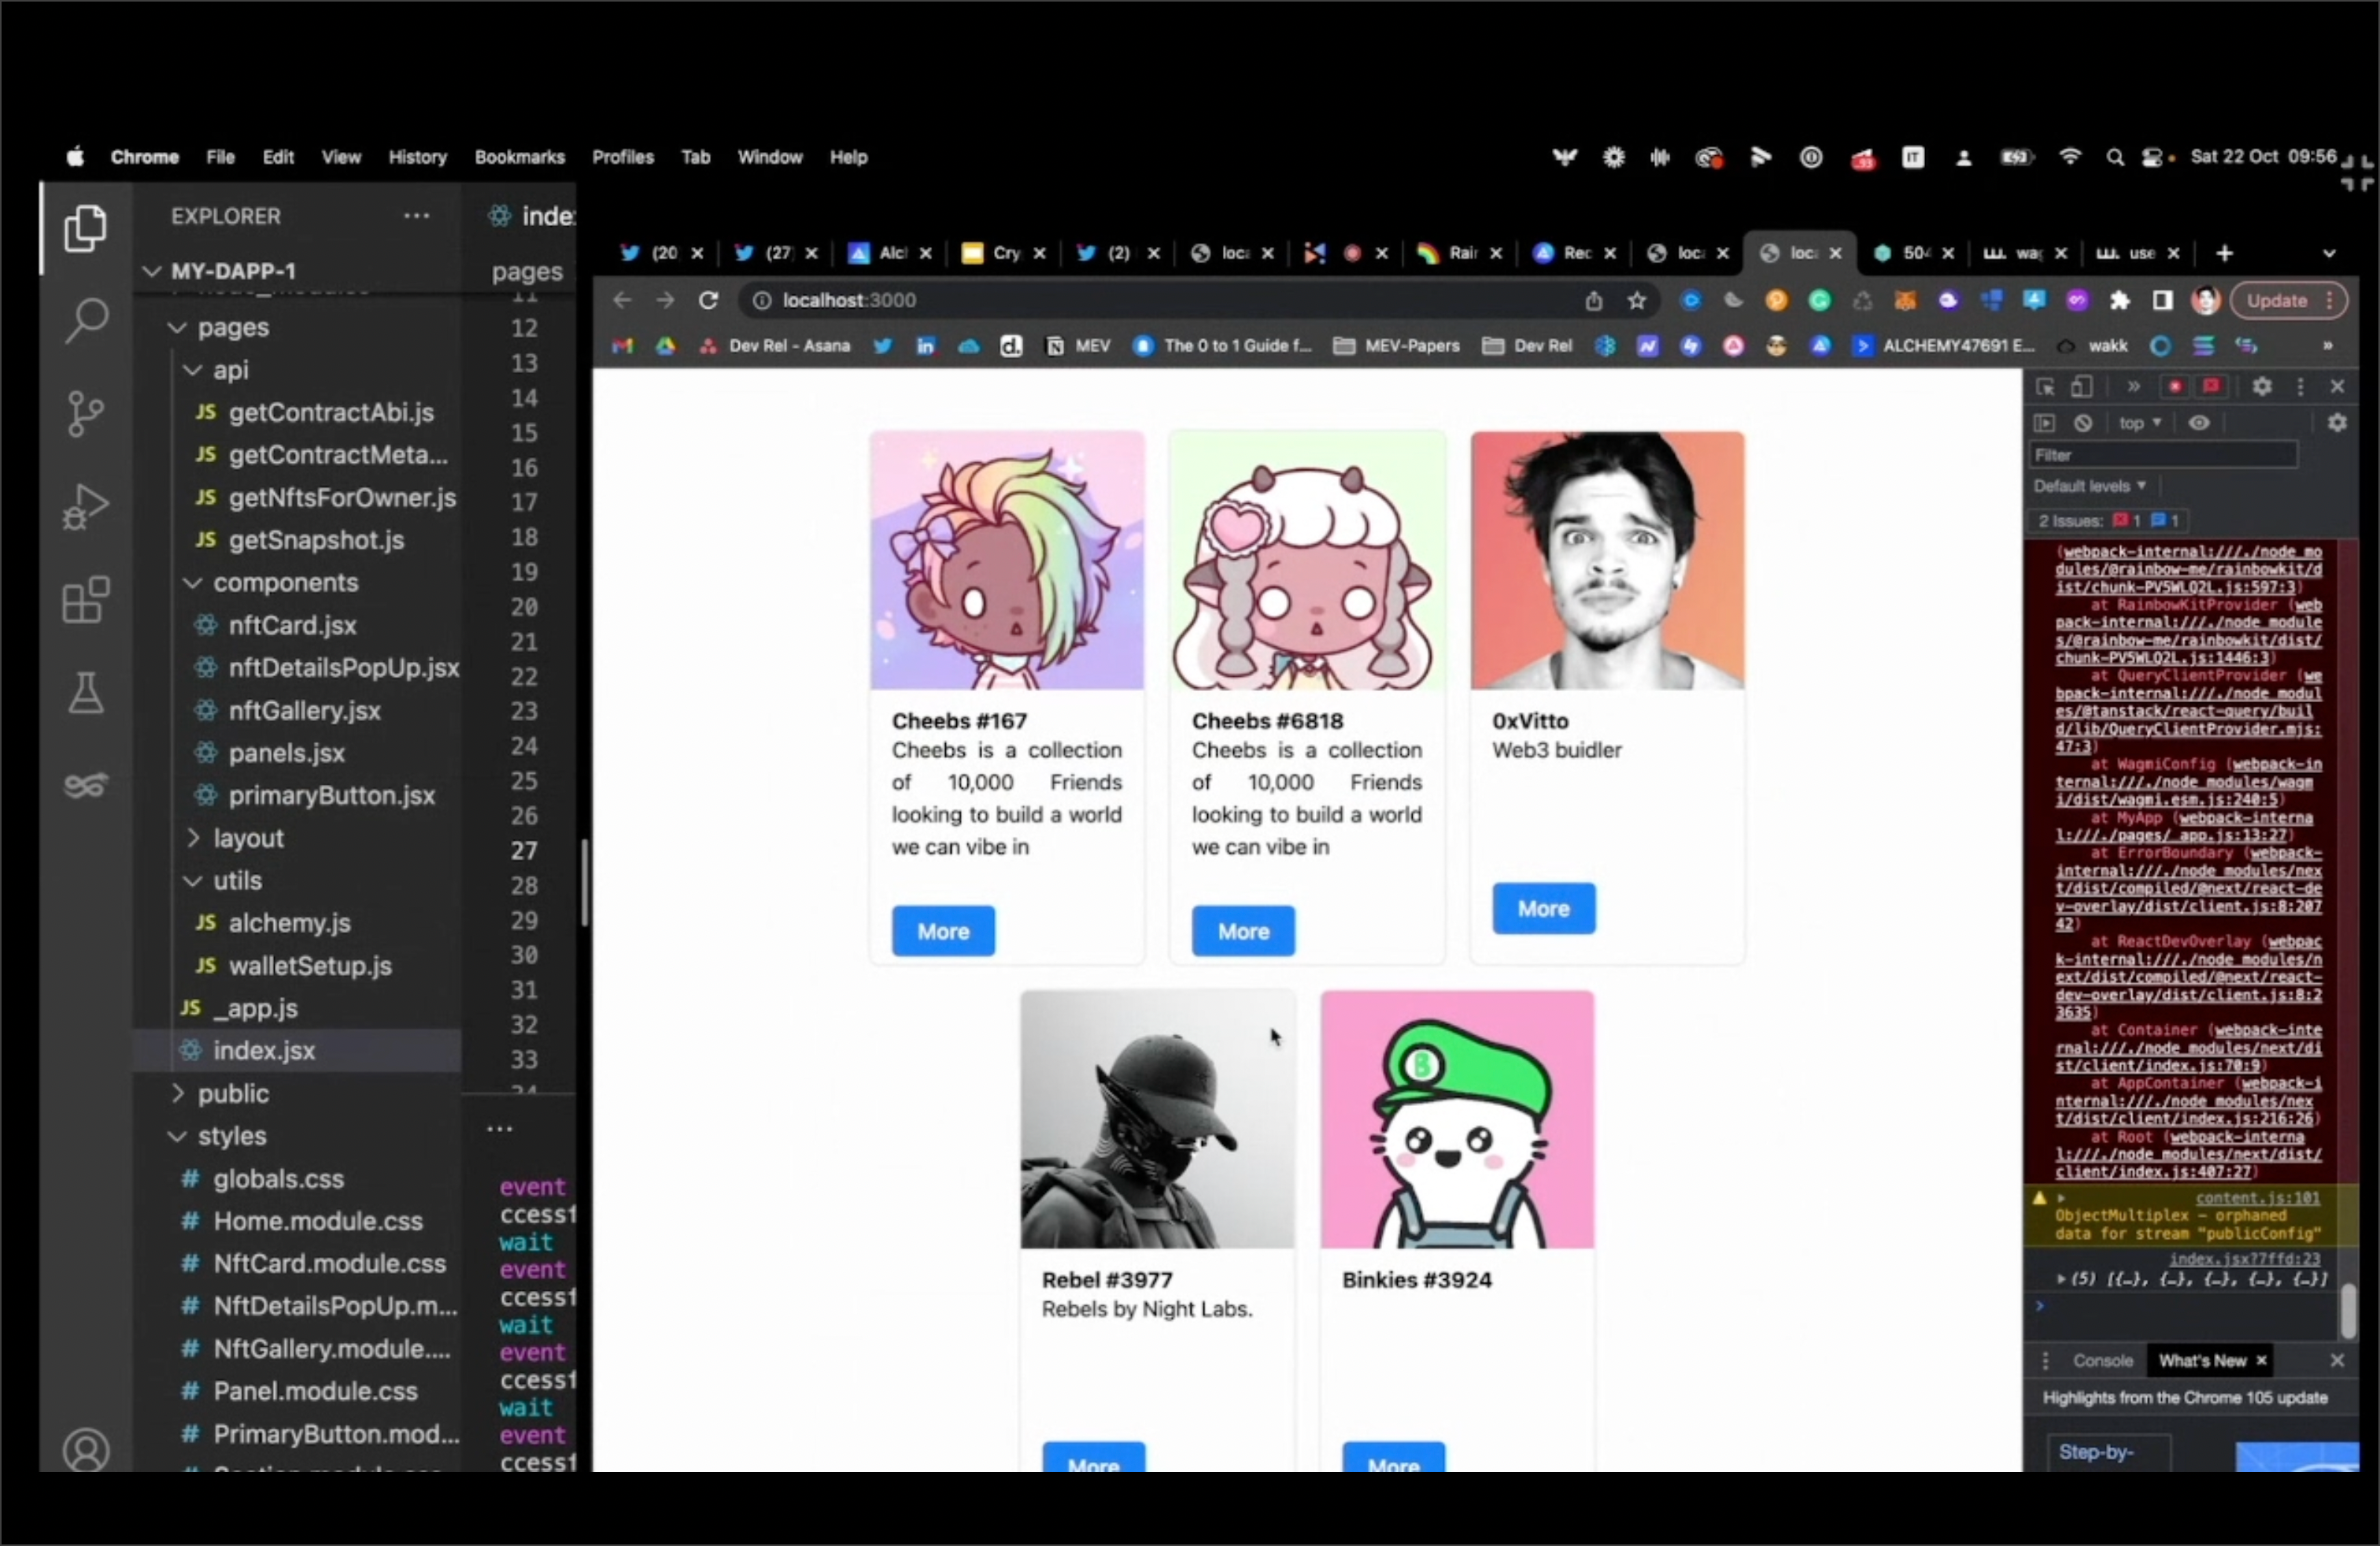Screen dimensions: 2380x1546
Task: Switch to the Console drawer tab
Action: [x=2102, y=1361]
